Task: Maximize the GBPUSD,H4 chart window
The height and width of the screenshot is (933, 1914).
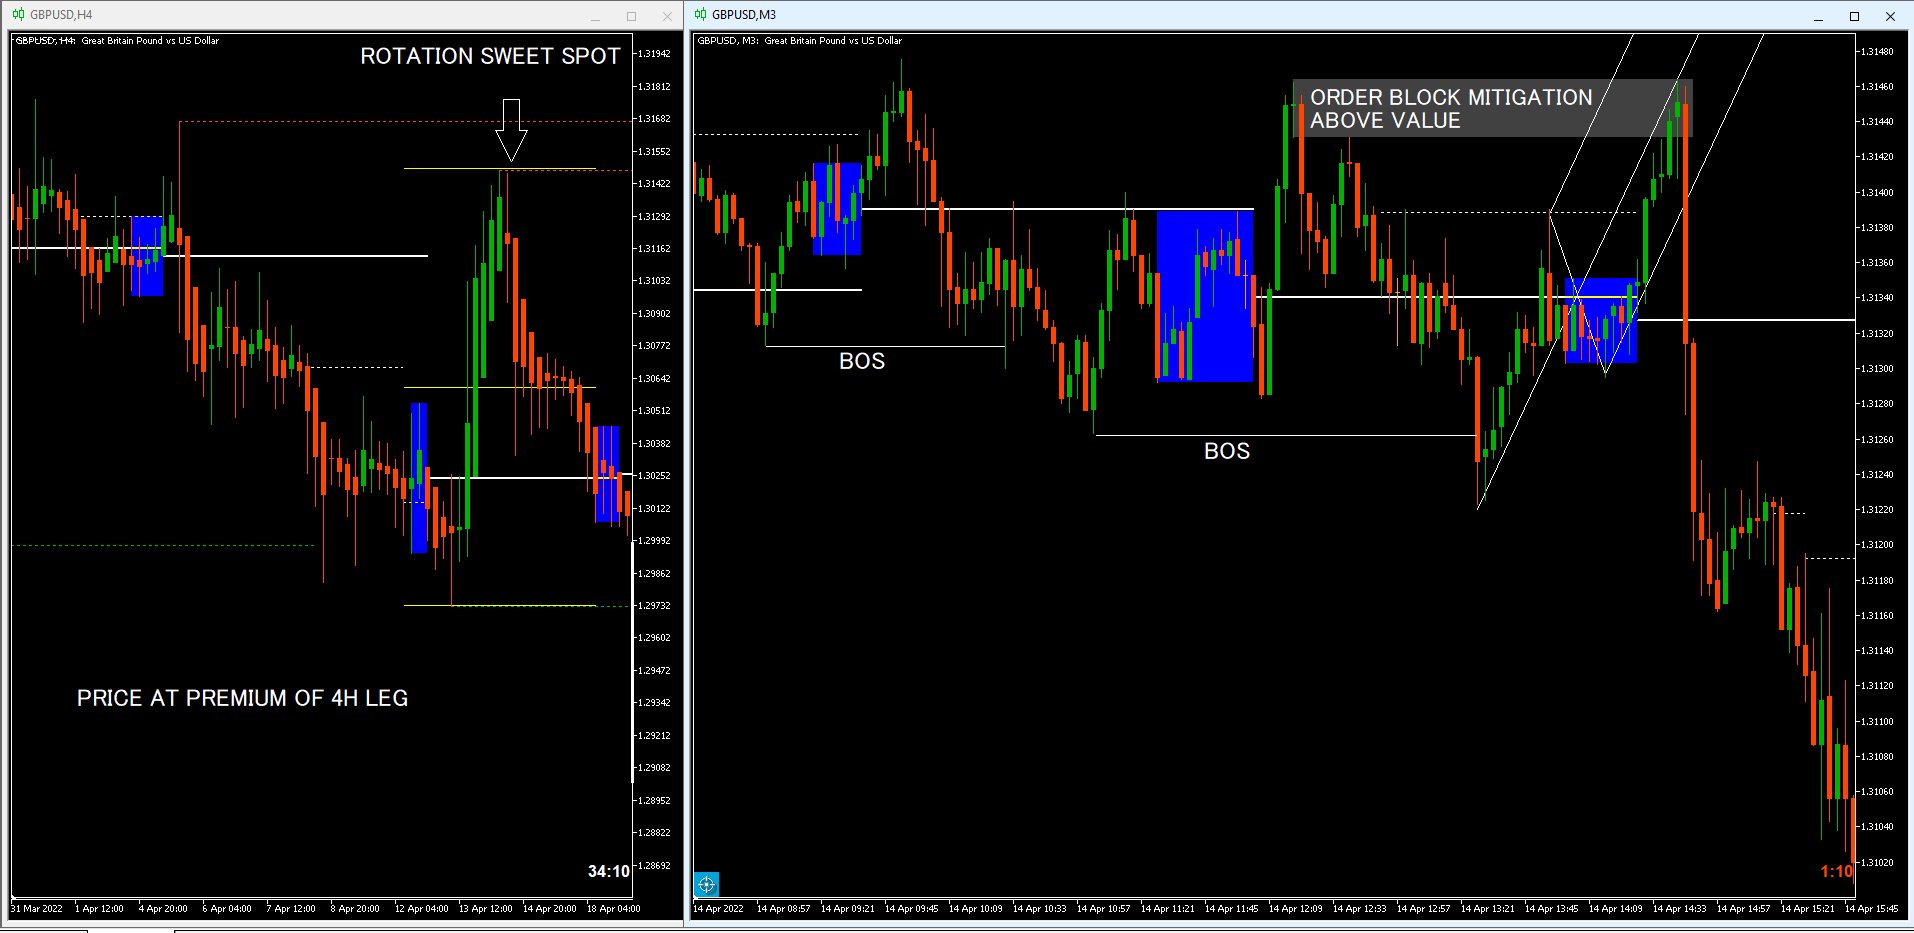Action: click(x=631, y=16)
